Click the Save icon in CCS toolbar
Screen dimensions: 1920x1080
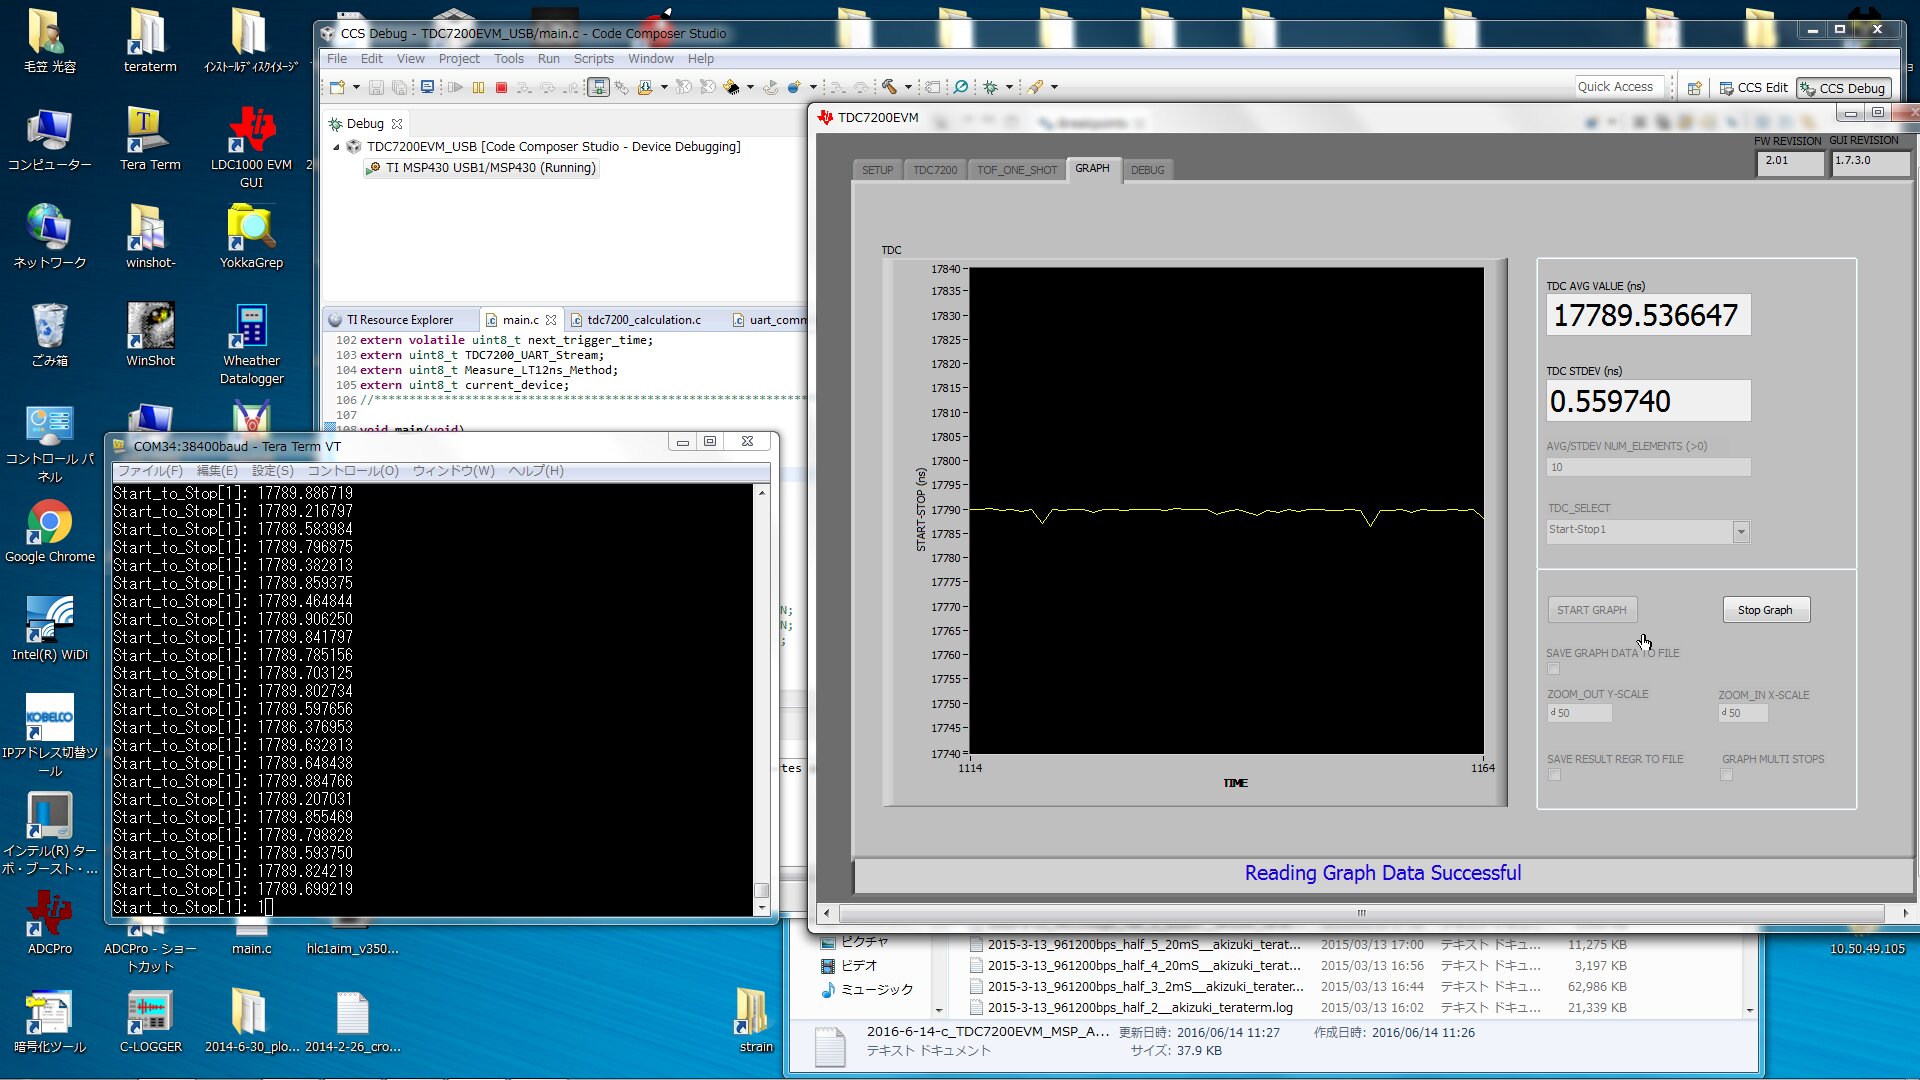(x=377, y=87)
